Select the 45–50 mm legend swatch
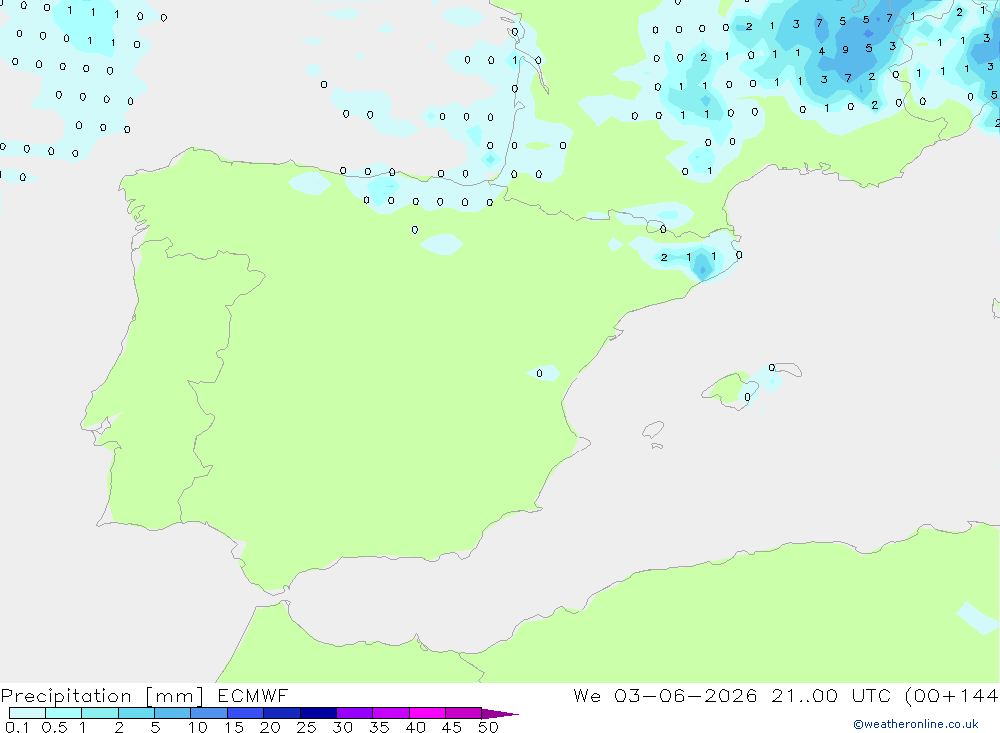 point(463,713)
